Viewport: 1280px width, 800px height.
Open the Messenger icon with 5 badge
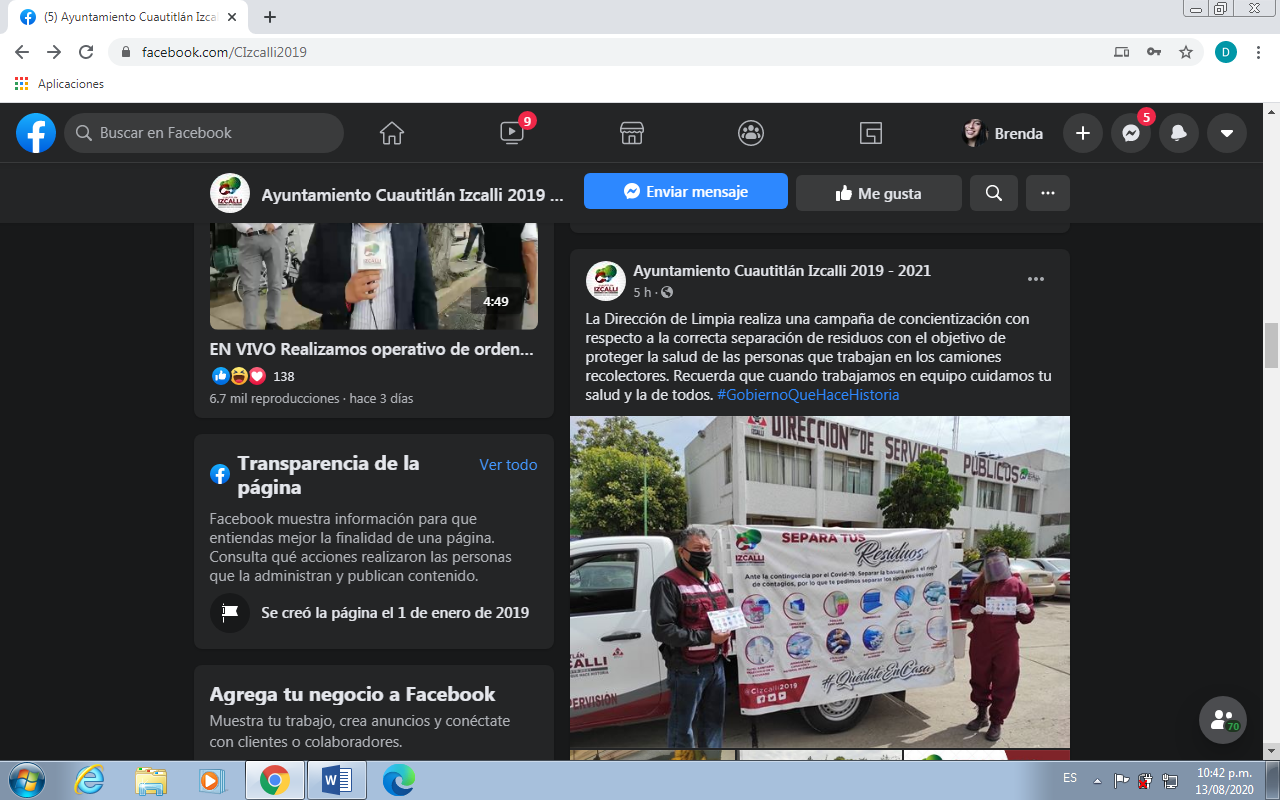point(1131,133)
